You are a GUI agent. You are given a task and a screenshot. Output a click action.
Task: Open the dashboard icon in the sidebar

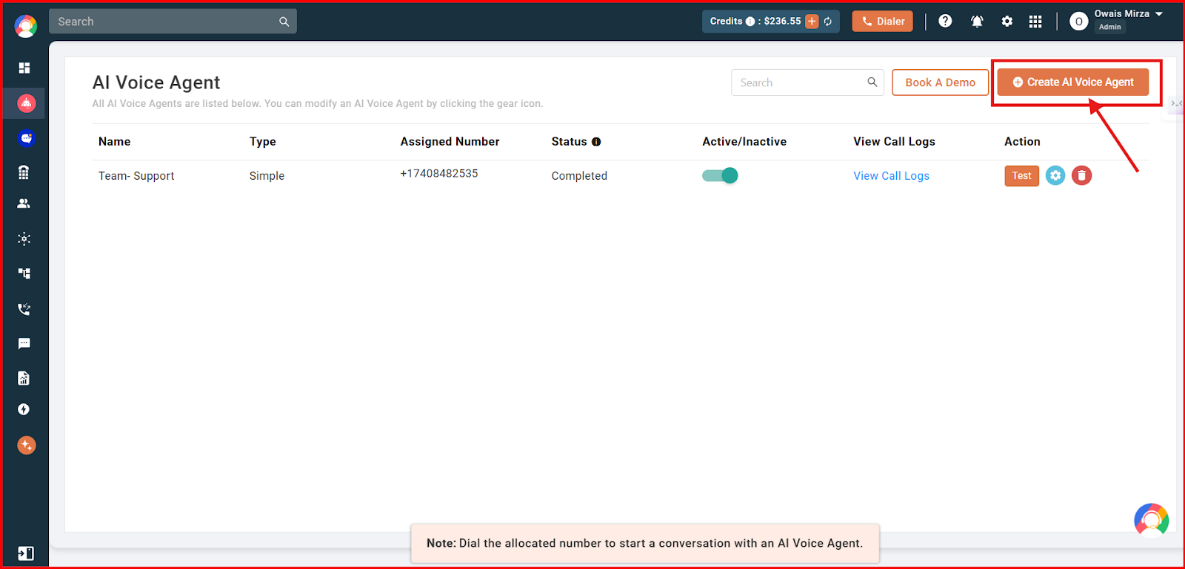point(24,68)
